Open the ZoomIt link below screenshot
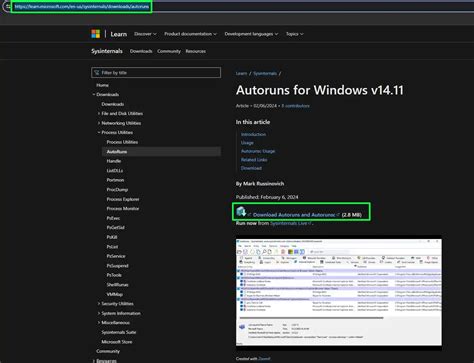 [x=264, y=359]
